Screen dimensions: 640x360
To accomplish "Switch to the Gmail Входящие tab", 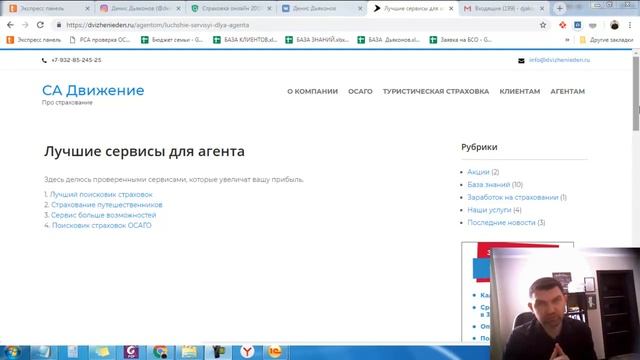I will pos(504,8).
